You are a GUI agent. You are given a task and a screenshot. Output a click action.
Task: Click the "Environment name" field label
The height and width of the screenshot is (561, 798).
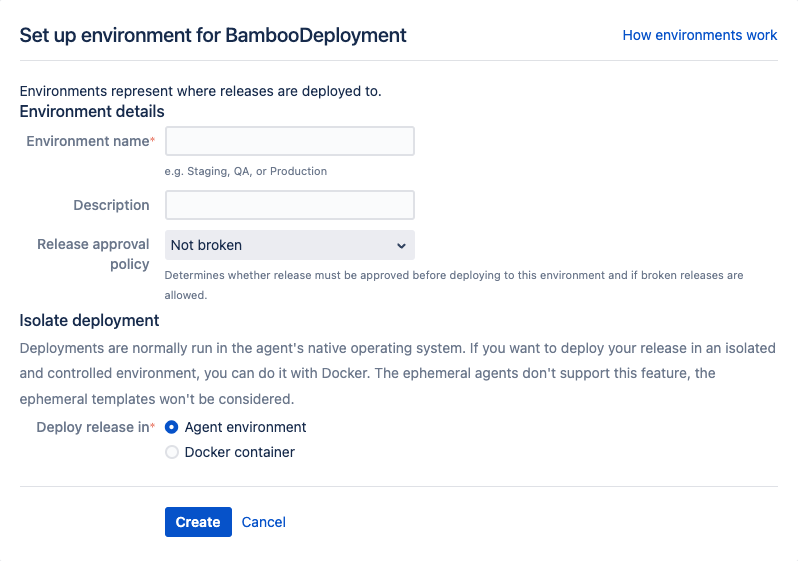(x=88, y=141)
